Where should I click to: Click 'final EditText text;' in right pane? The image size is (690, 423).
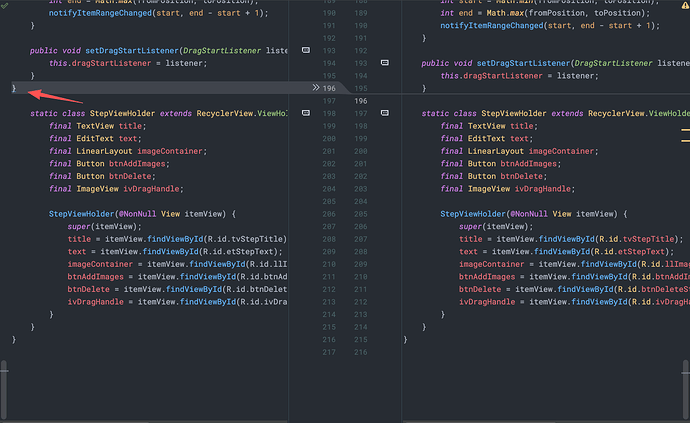(487, 138)
